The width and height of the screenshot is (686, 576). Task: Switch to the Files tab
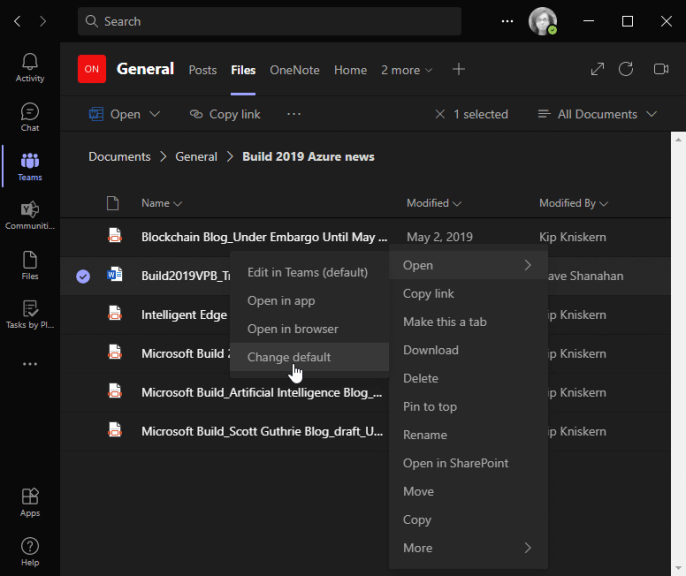pyautogui.click(x=243, y=70)
